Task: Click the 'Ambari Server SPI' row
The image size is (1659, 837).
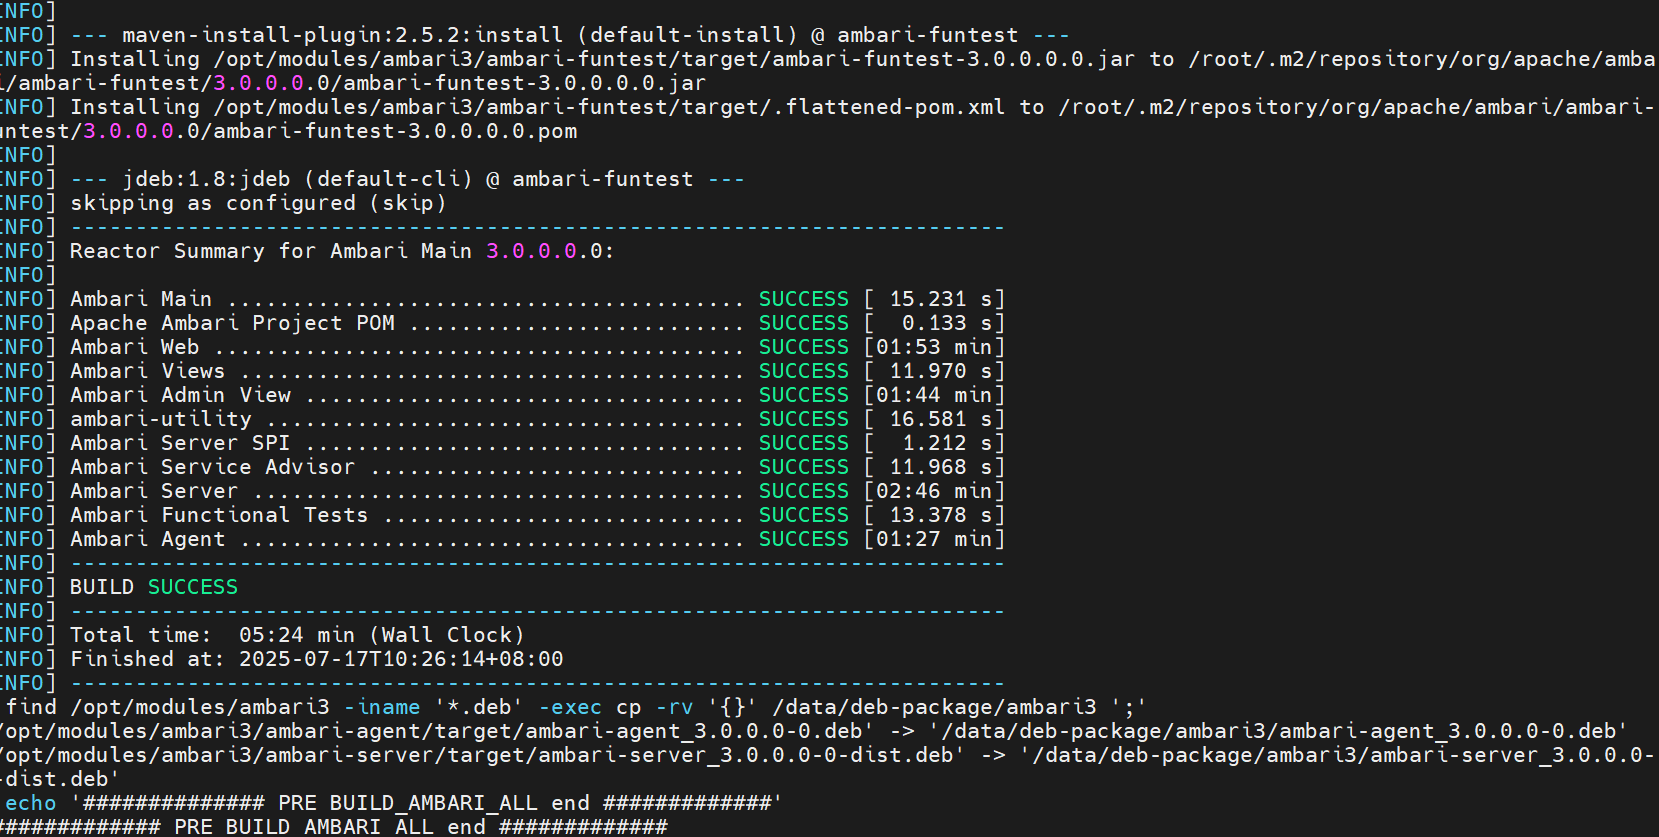Action: coord(502,443)
